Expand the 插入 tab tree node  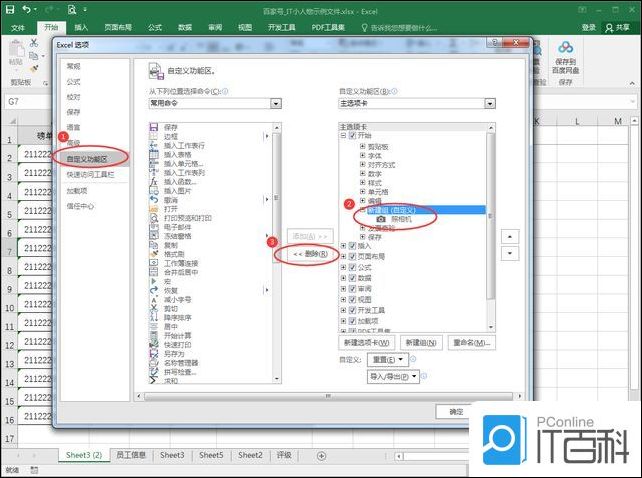(x=344, y=246)
